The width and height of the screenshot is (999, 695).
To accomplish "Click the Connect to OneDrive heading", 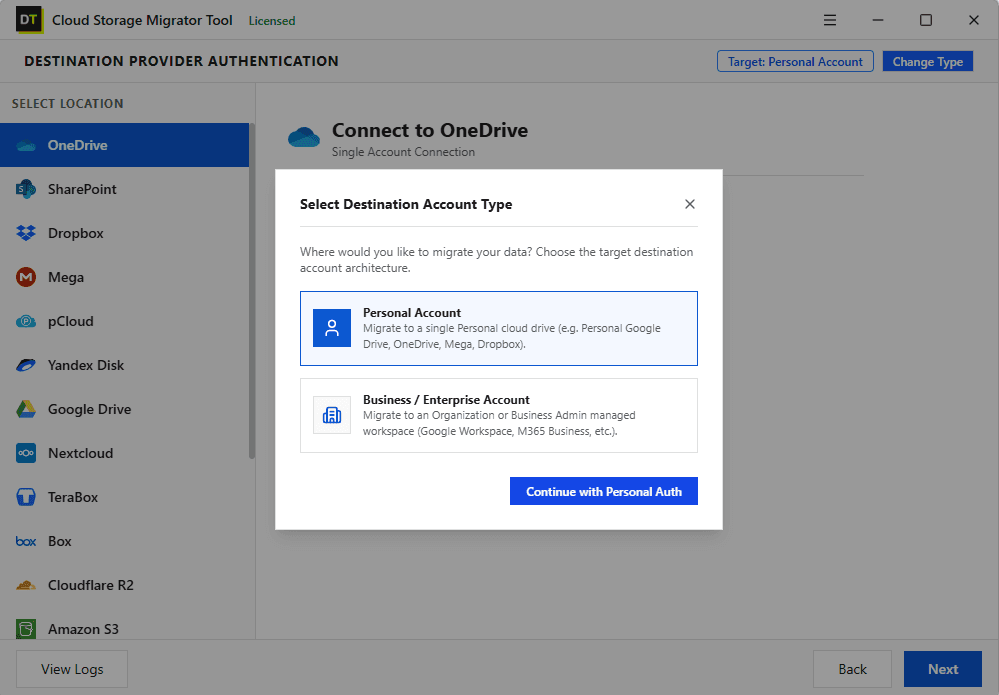I will point(430,130).
